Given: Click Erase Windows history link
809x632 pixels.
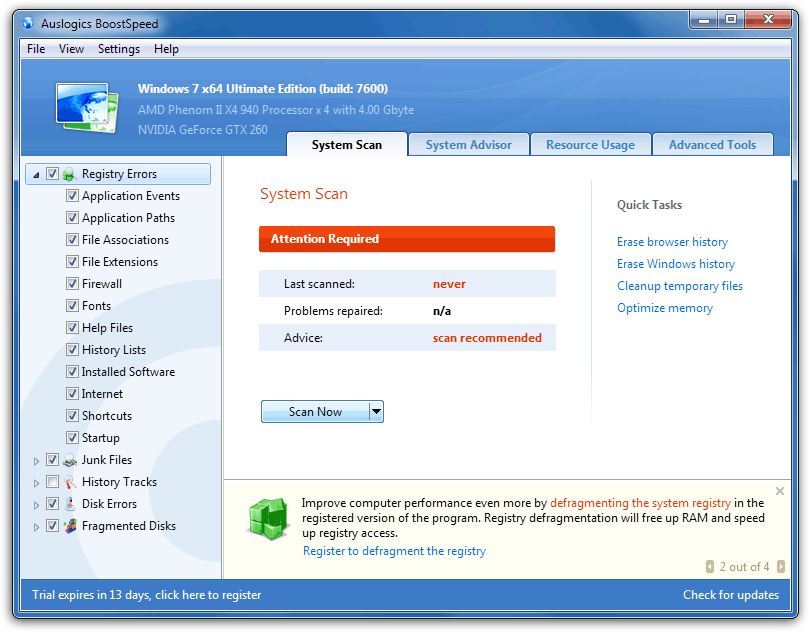Looking at the screenshot, I should (676, 264).
